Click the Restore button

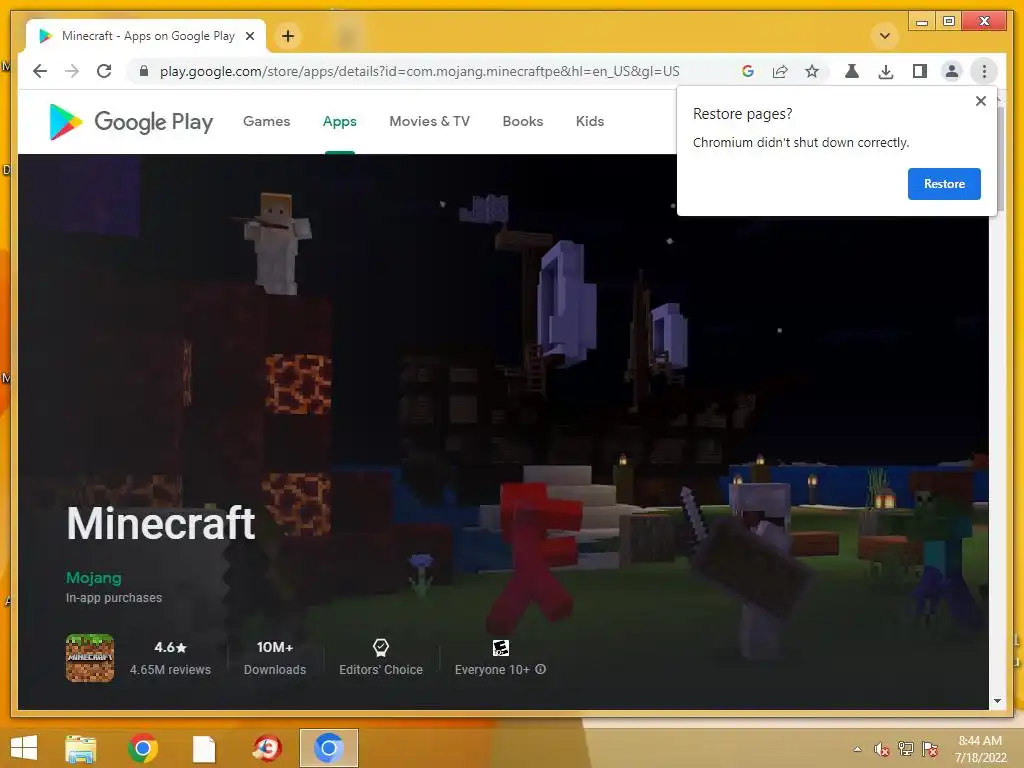[x=944, y=184]
